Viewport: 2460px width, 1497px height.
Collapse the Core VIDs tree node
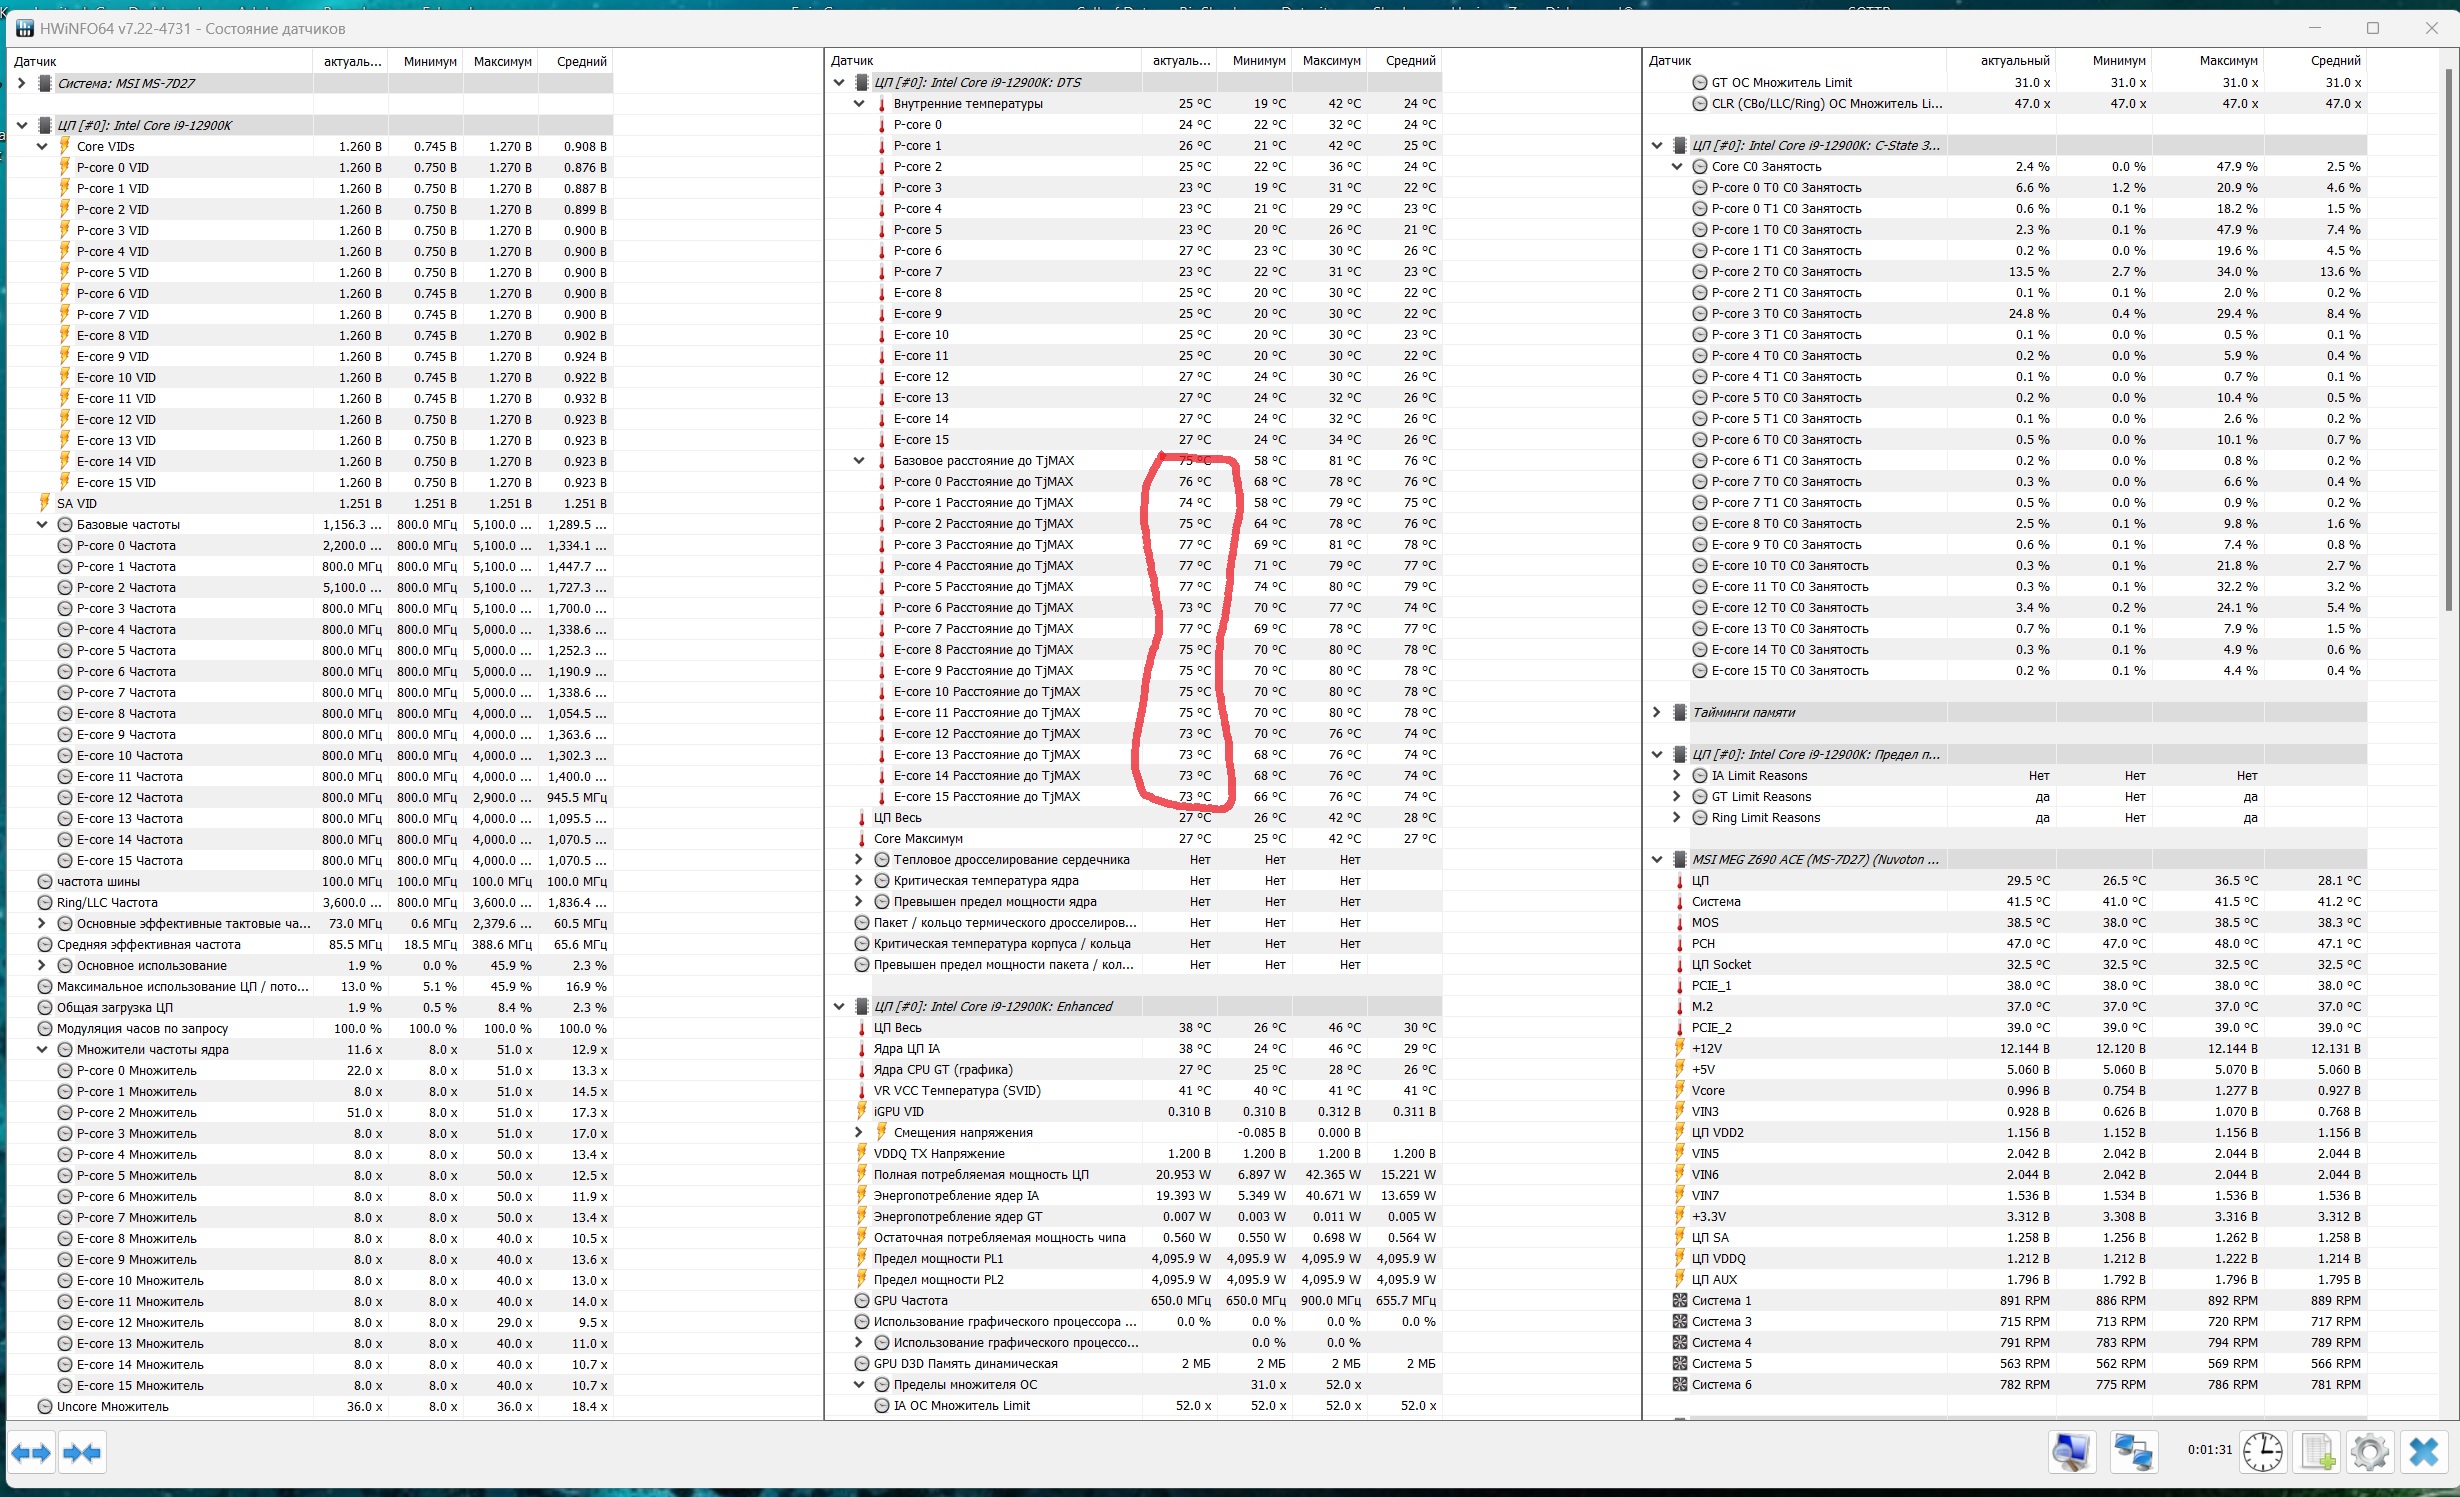tap(42, 146)
